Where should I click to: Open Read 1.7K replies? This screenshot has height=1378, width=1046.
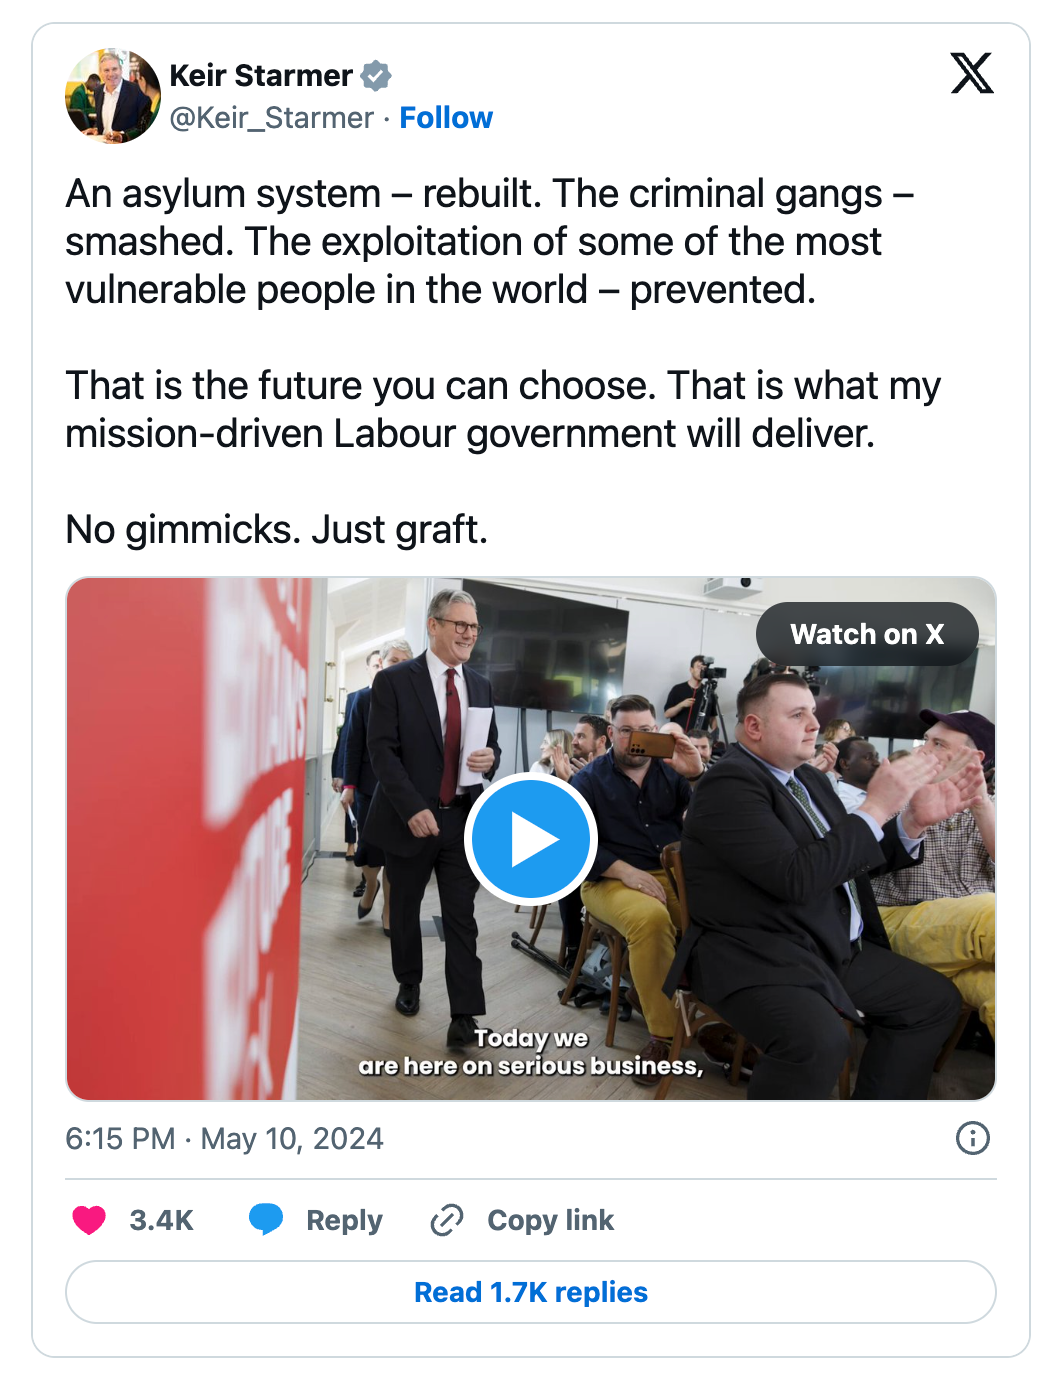coord(531,1292)
